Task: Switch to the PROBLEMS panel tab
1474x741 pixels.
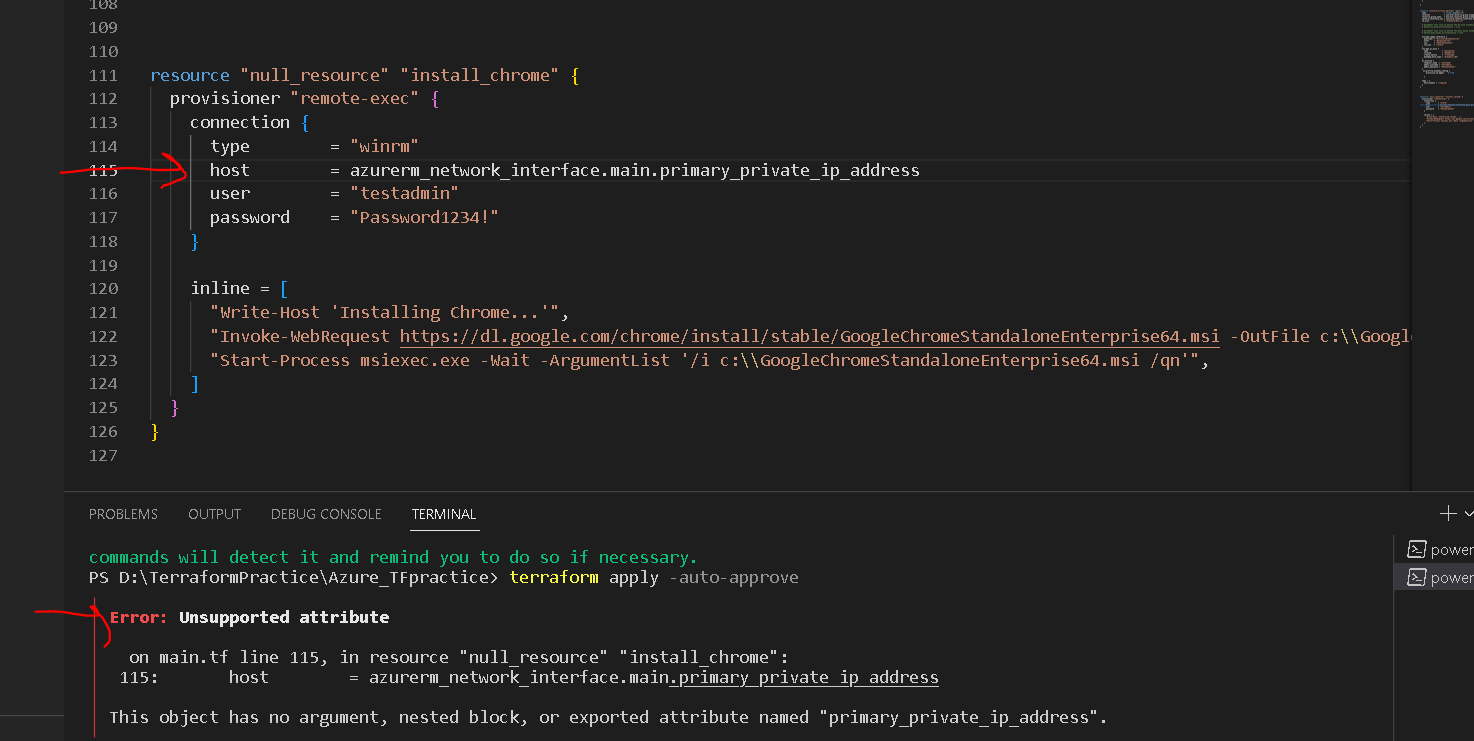Action: (123, 514)
